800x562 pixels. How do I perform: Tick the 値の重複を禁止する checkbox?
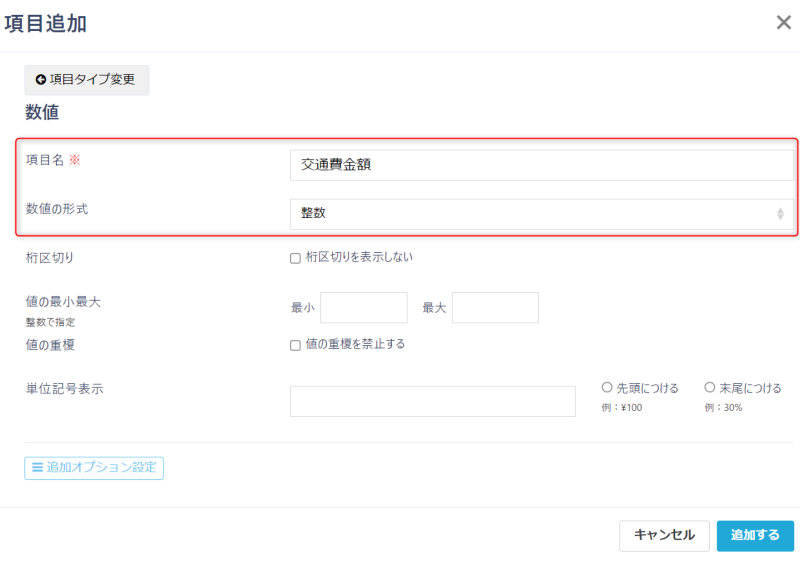pyautogui.click(x=295, y=345)
